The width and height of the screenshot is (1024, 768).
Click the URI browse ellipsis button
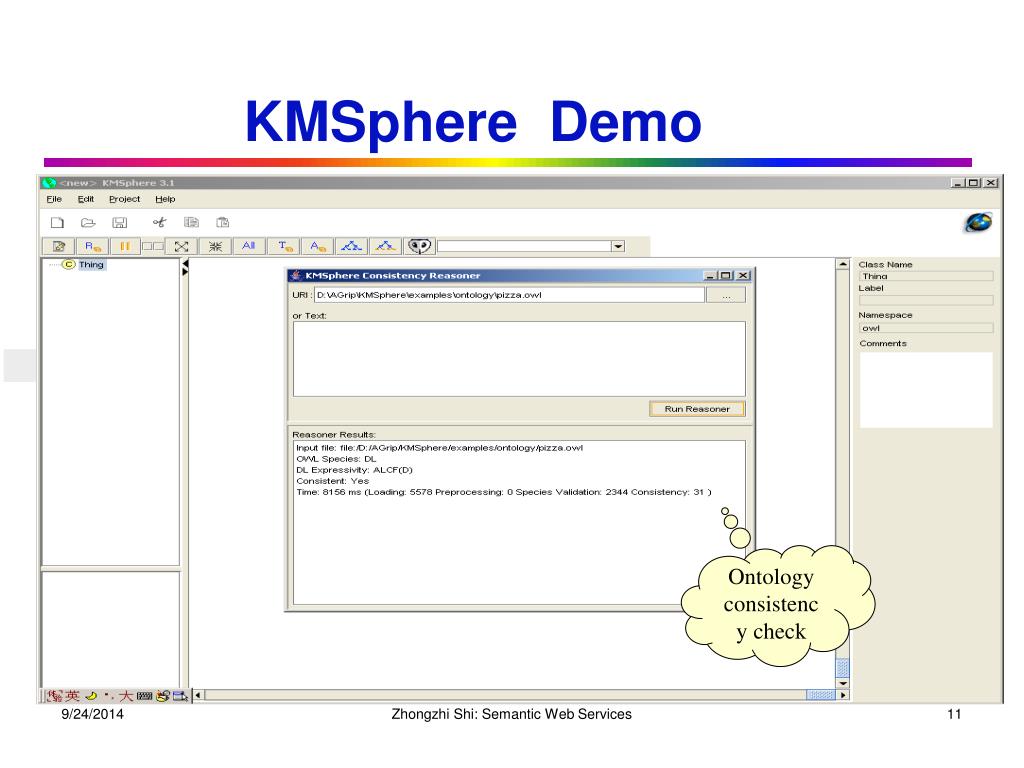(726, 296)
